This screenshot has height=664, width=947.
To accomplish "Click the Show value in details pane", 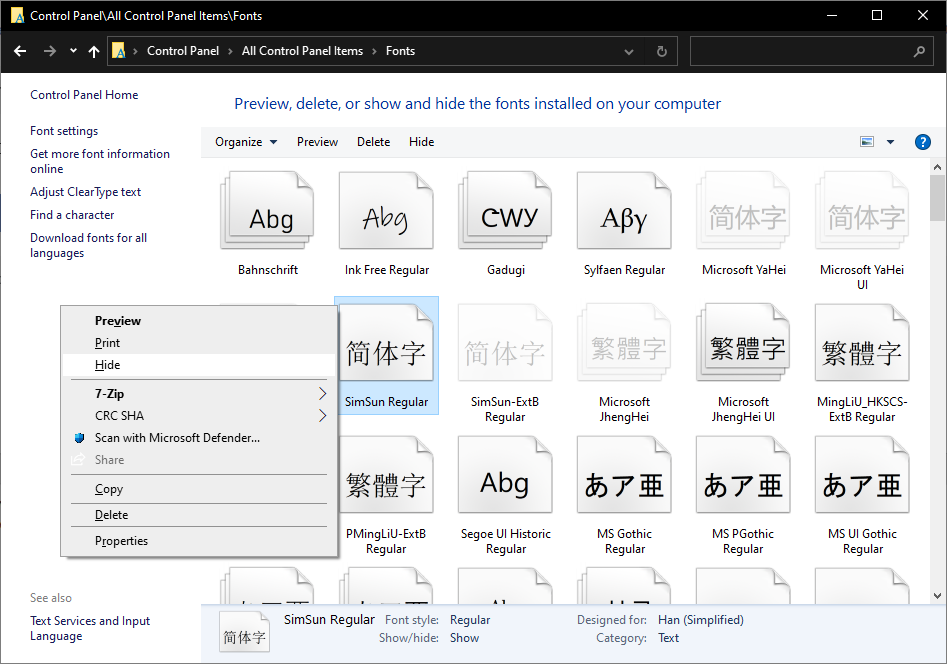I will [464, 638].
